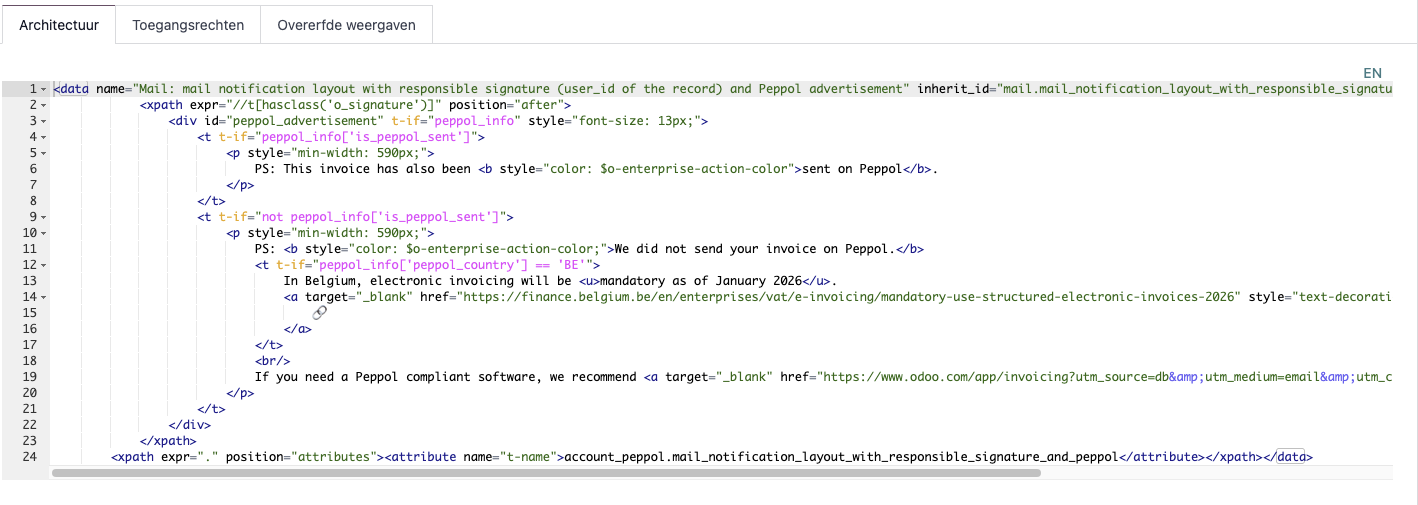Switch to the Architectuur tab
The image size is (1418, 505).
click(x=59, y=25)
